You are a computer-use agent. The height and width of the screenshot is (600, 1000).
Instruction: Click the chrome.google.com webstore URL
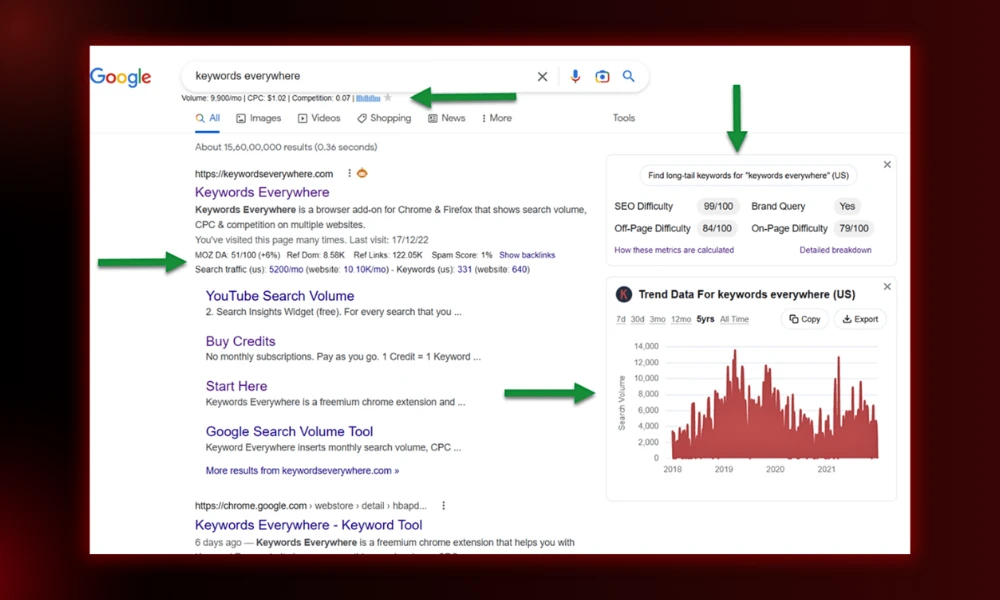pyautogui.click(x=311, y=506)
